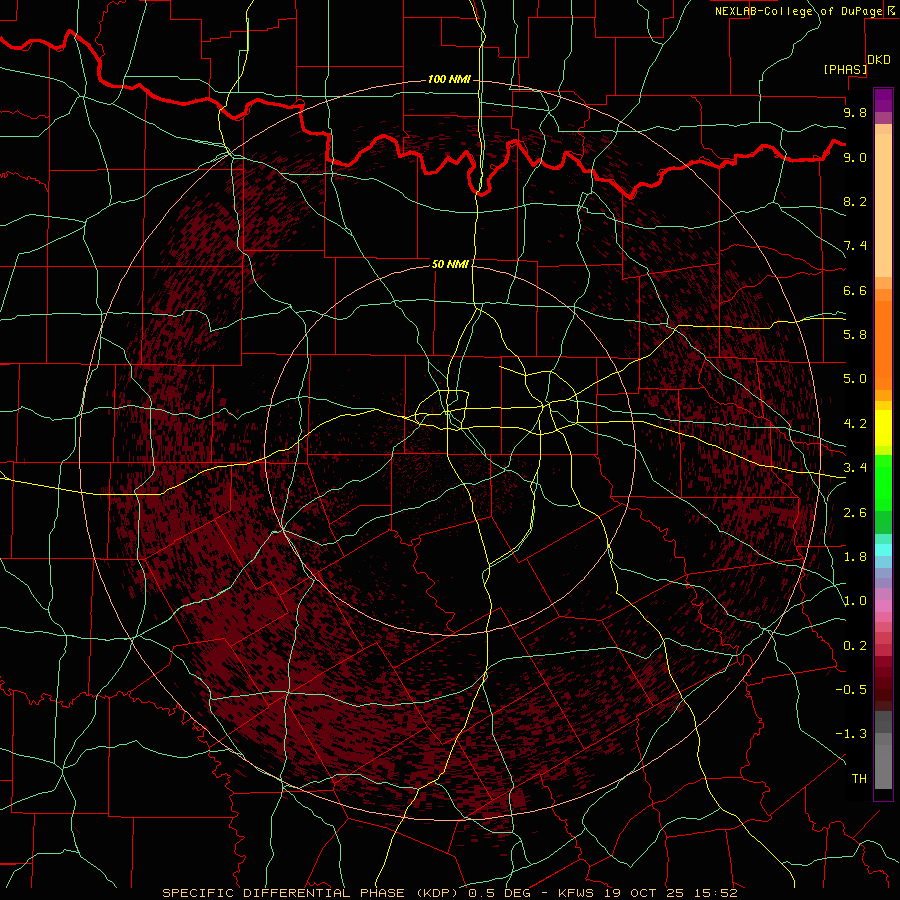Select the 1.0 scale value
The width and height of the screenshot is (900, 900).
pyautogui.click(x=855, y=601)
